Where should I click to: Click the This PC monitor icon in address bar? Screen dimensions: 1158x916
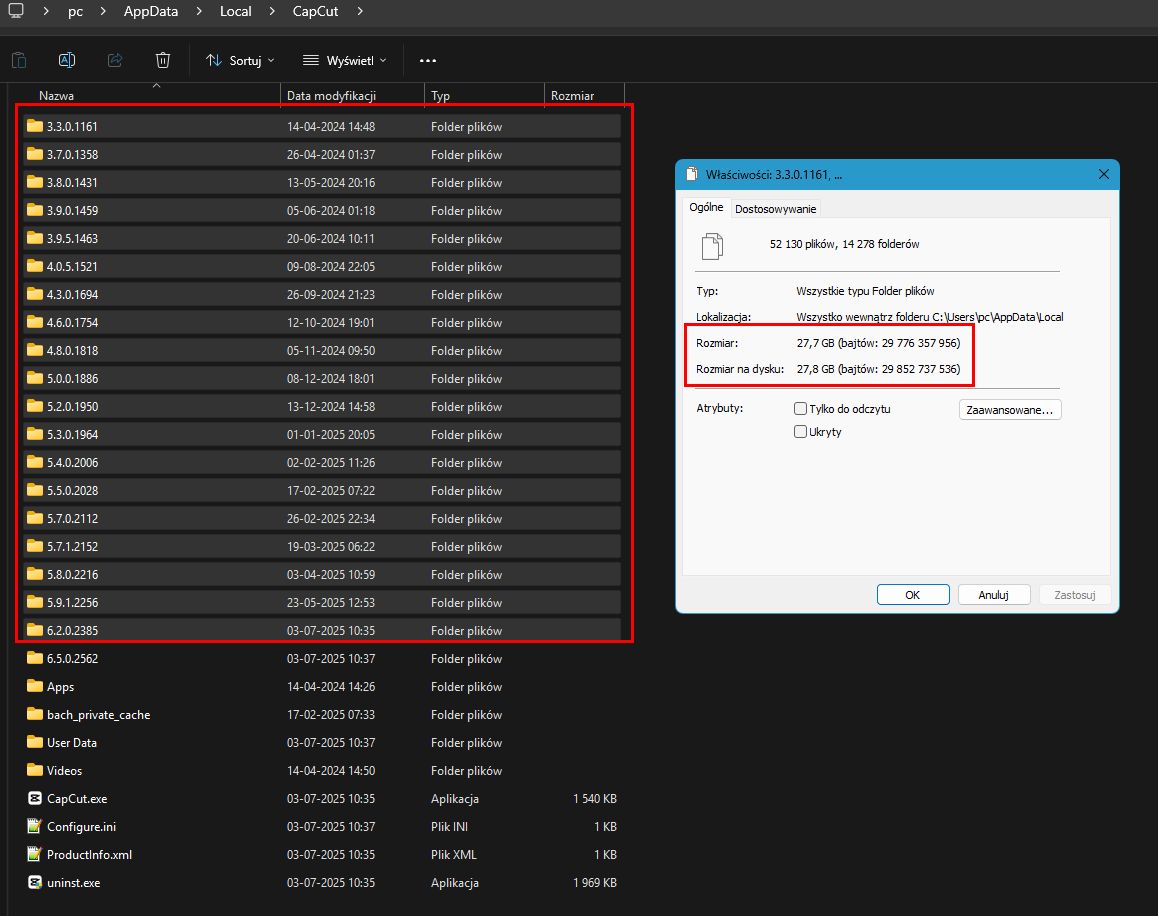click(15, 12)
